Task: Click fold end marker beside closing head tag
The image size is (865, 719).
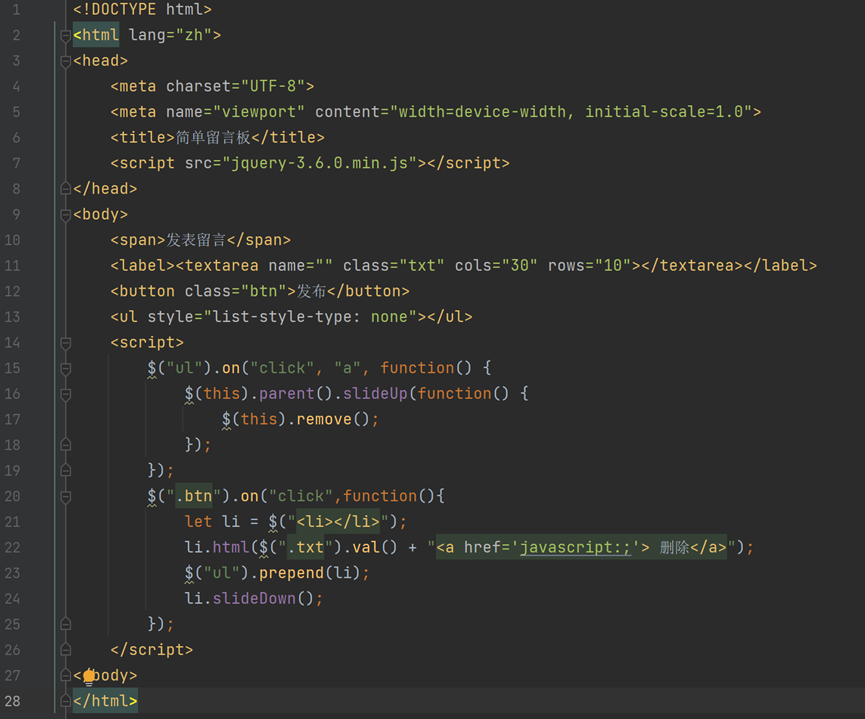Action: [65, 189]
